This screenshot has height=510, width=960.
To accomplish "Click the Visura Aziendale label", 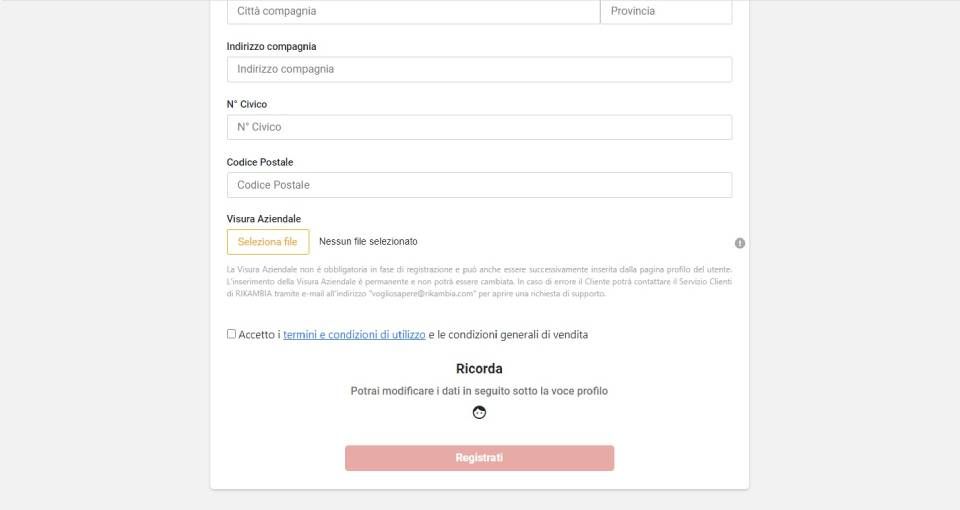I will pos(264,219).
